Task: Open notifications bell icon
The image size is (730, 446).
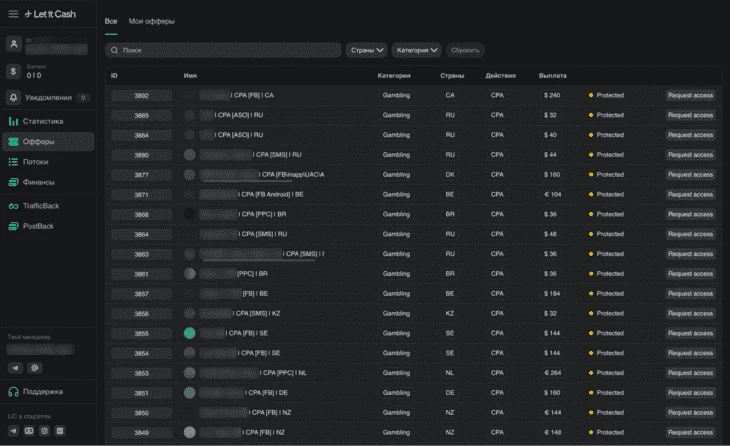Action: [x=13, y=98]
